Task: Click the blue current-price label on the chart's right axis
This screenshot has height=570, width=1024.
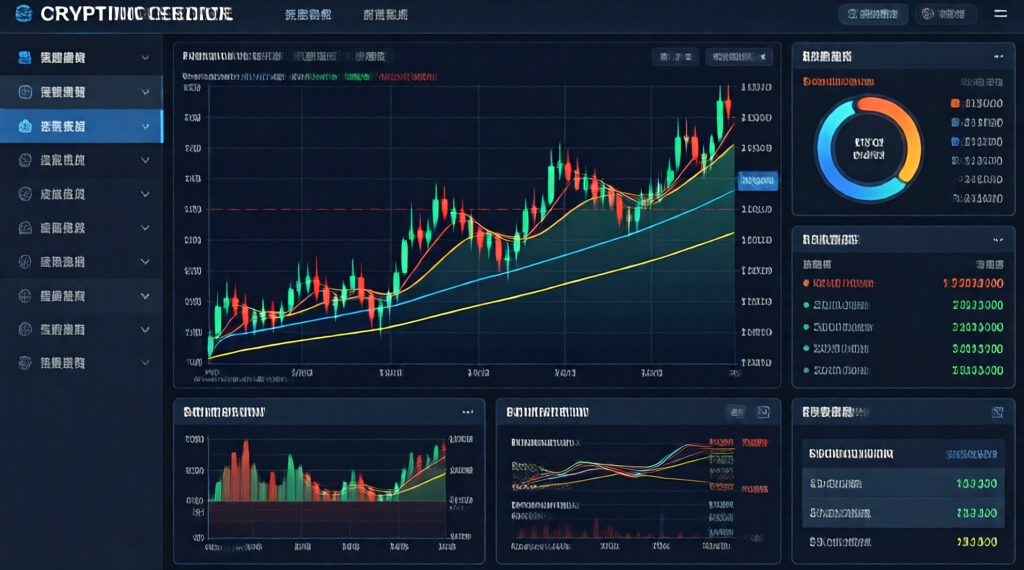Action: point(757,181)
